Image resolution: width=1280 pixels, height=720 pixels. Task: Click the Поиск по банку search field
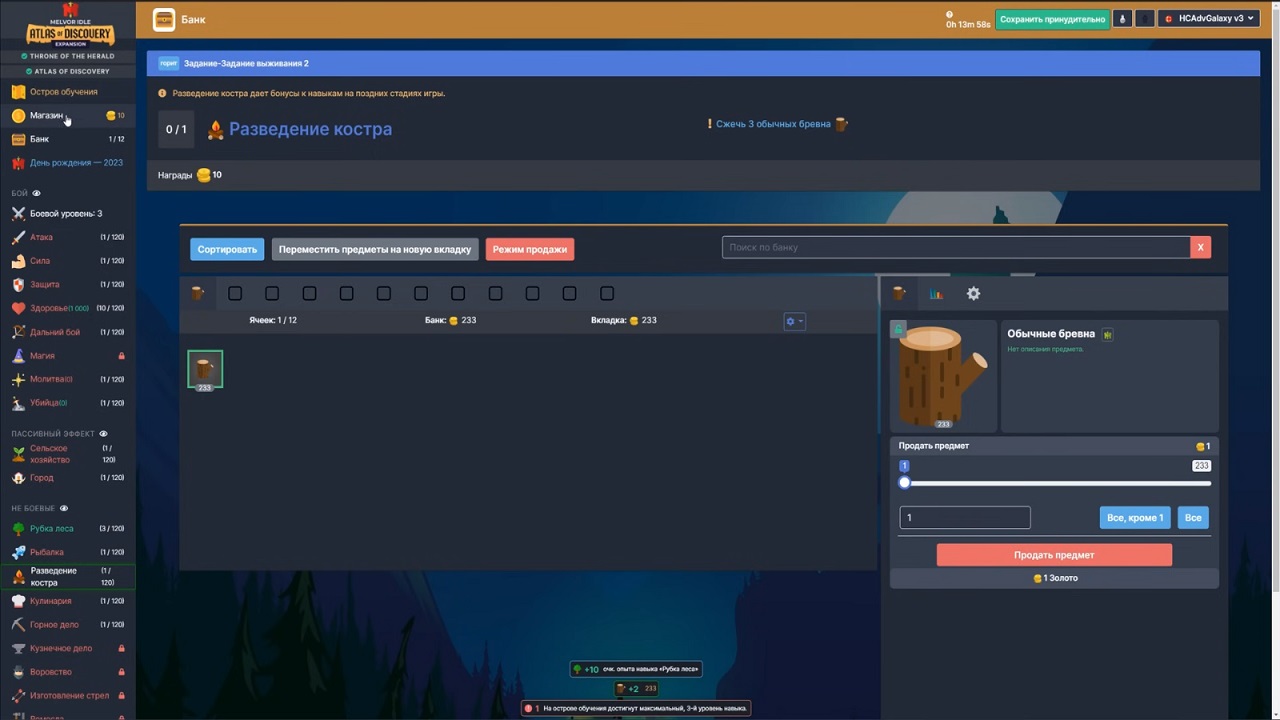(x=955, y=247)
